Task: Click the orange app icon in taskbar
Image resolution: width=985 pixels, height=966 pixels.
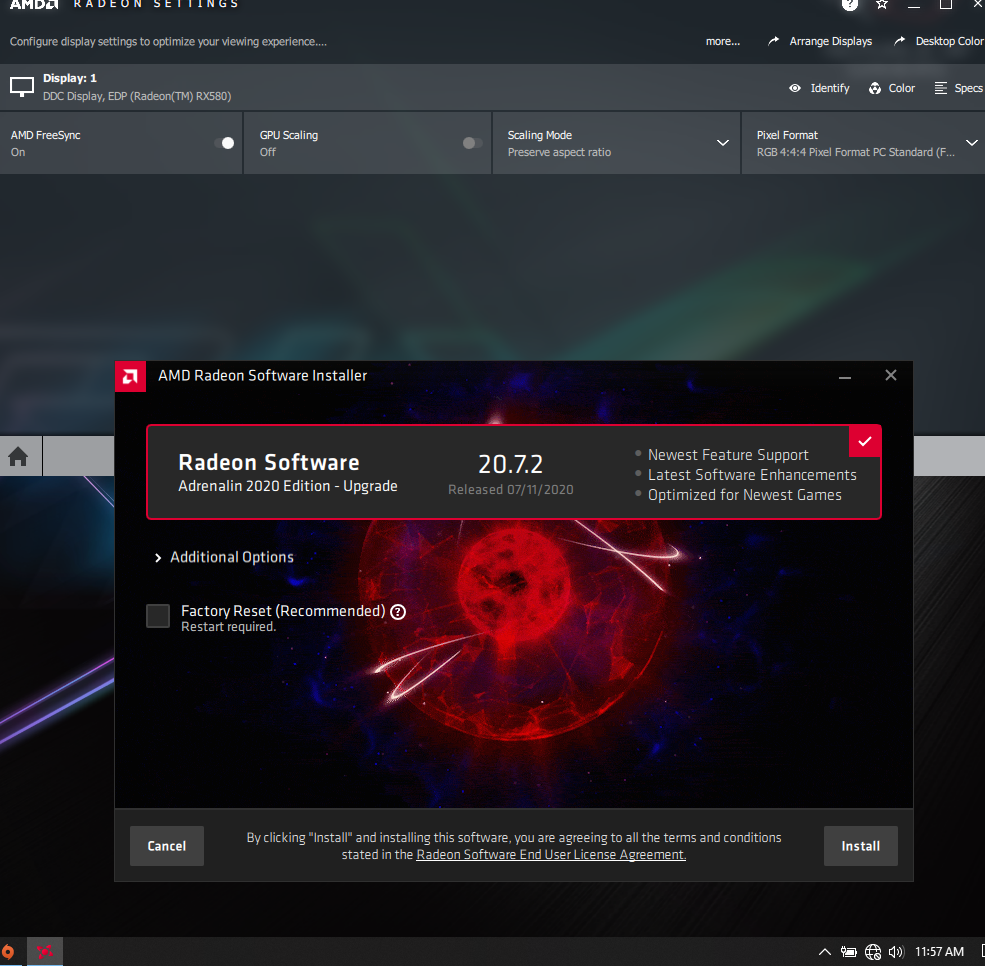Action: (8, 952)
